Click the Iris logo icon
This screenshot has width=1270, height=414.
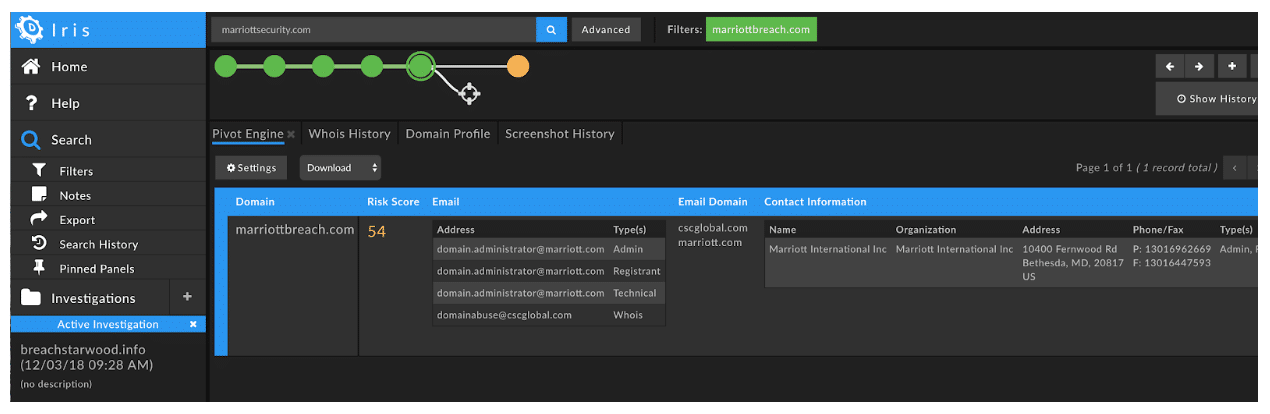click(30, 30)
